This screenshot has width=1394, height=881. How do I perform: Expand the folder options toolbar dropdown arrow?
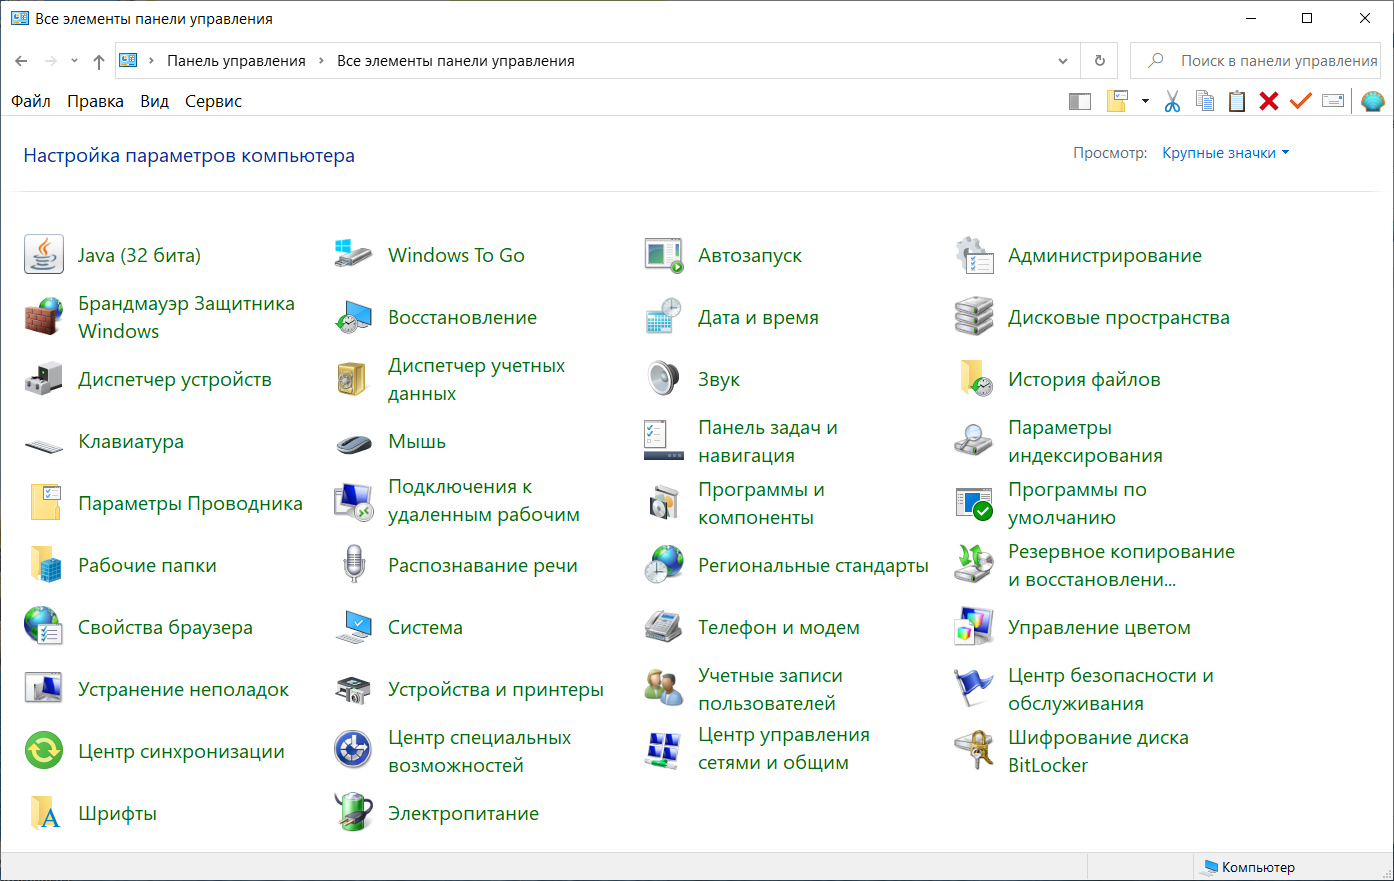[x=1145, y=101]
